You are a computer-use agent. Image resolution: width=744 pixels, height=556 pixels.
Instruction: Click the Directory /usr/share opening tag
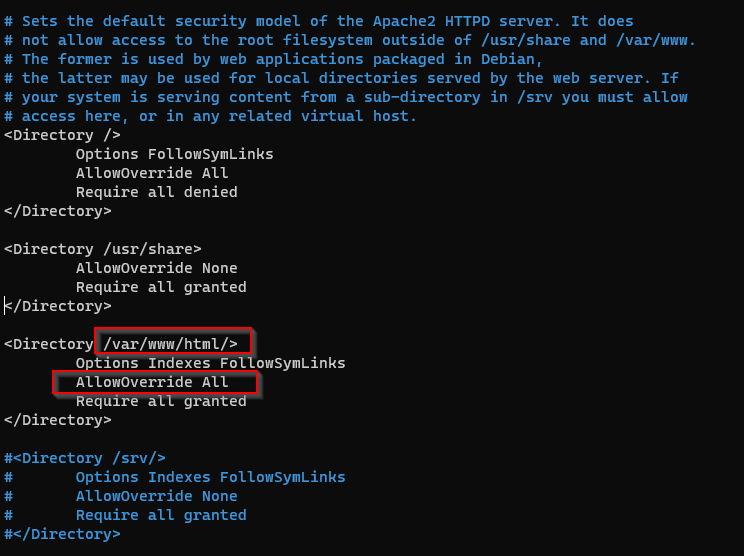102,249
